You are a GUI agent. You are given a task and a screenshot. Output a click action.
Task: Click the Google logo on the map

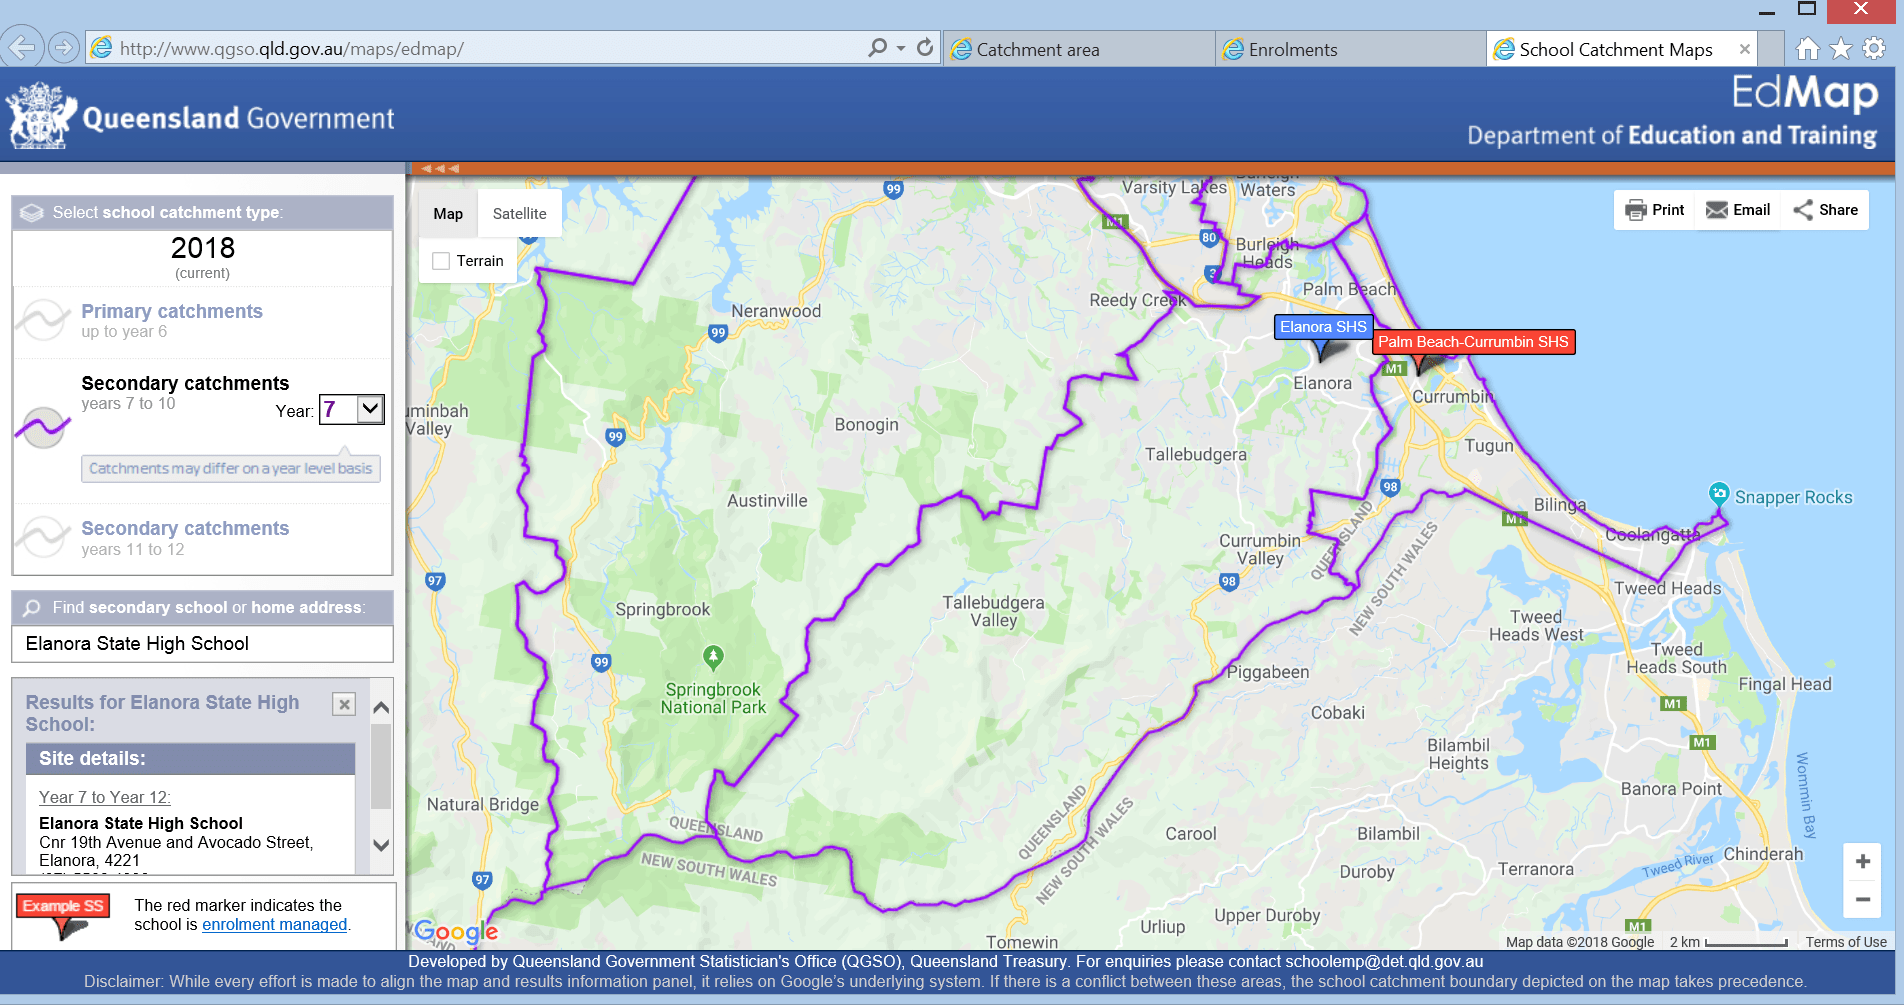tap(456, 932)
